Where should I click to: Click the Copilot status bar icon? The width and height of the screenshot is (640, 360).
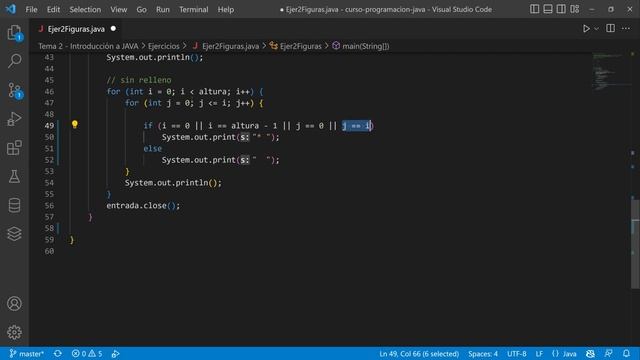590,353
